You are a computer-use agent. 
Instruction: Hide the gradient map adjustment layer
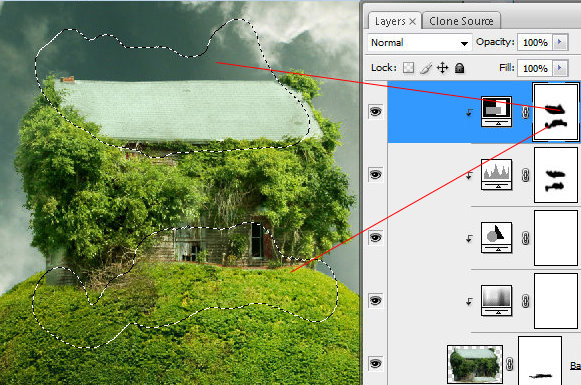[x=375, y=300]
